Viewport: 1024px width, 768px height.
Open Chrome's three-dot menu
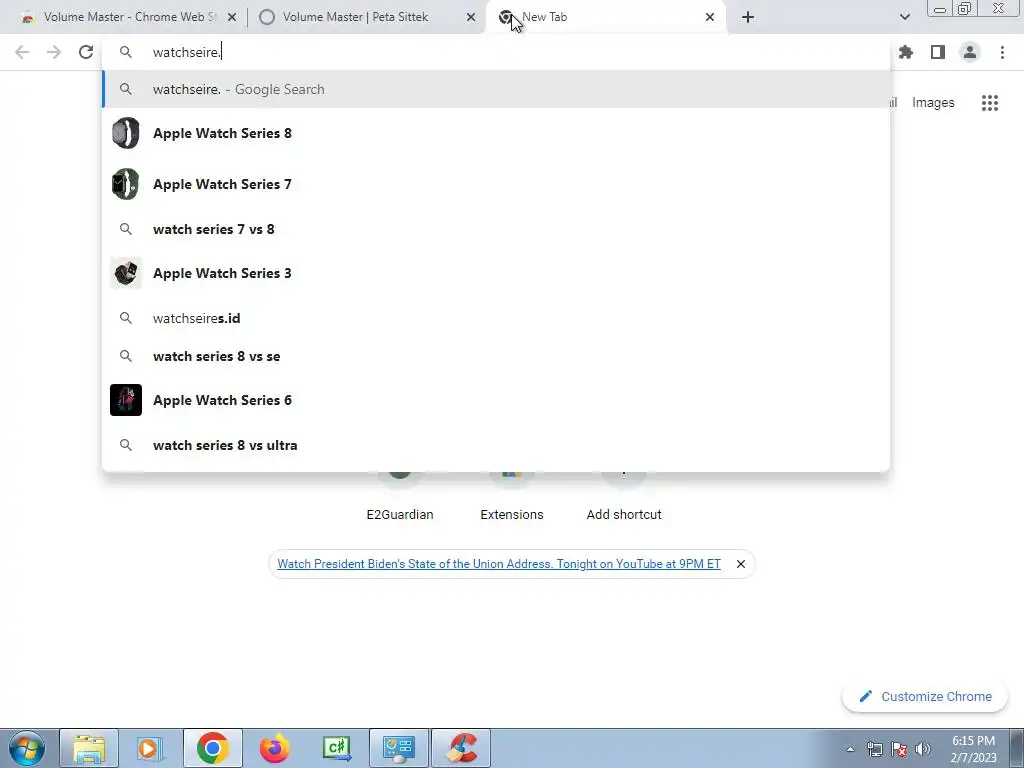tap(1002, 52)
